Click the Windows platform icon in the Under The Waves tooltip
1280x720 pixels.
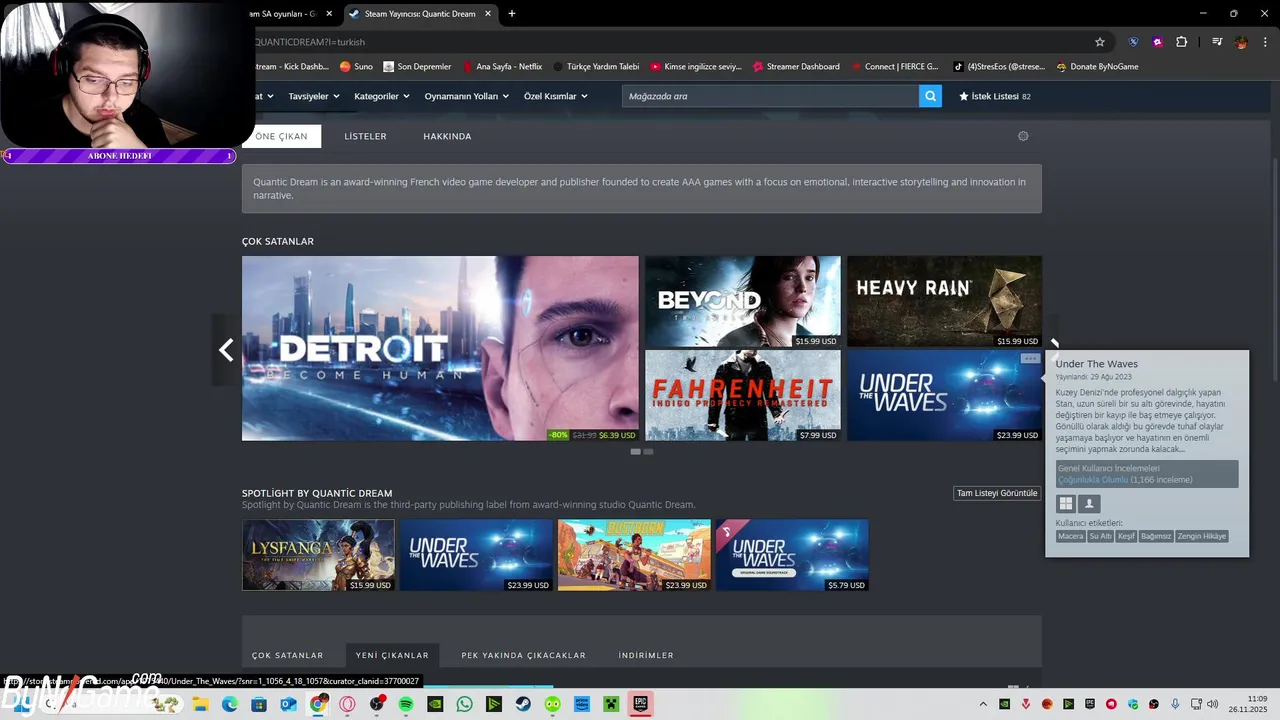[1066, 504]
